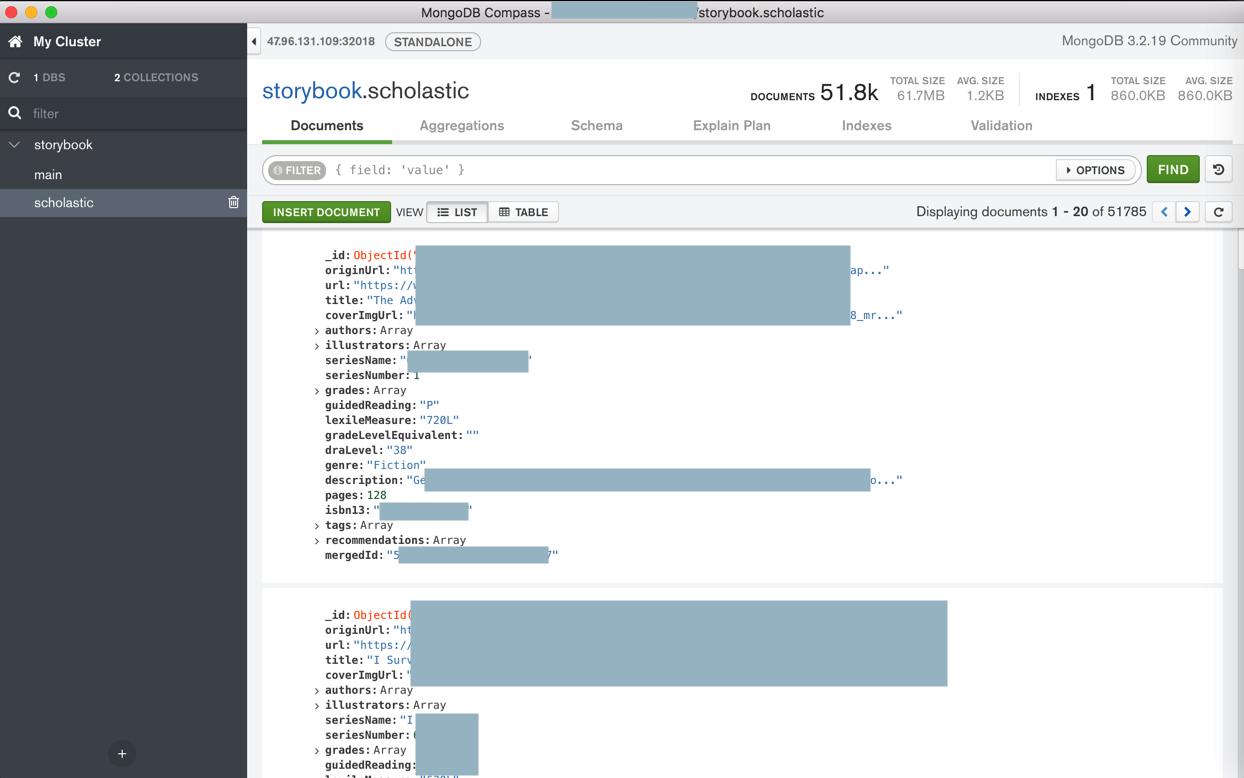This screenshot has height=778, width=1244.
Task: Click the DOCUMENTS 51.8k statistic
Action: pos(814,93)
